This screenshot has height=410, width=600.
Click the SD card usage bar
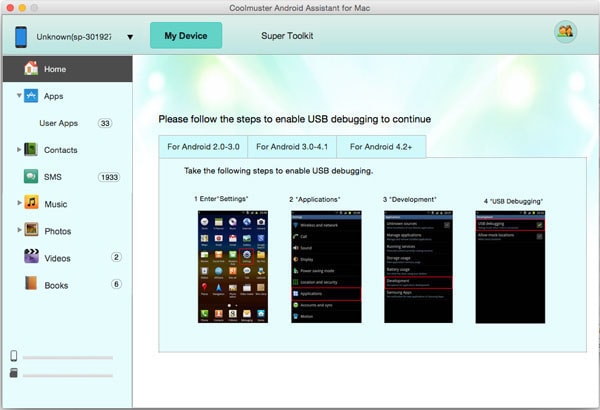point(68,376)
